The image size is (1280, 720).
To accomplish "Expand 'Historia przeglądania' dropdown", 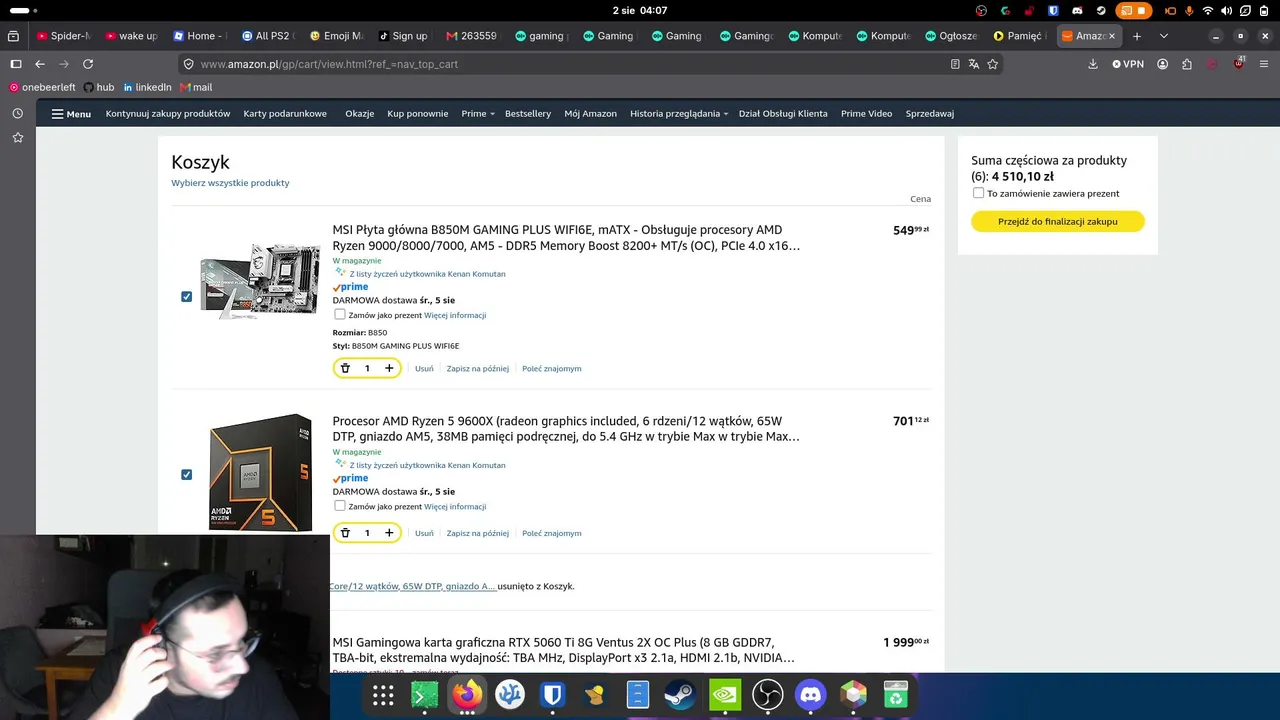I will [x=679, y=114].
